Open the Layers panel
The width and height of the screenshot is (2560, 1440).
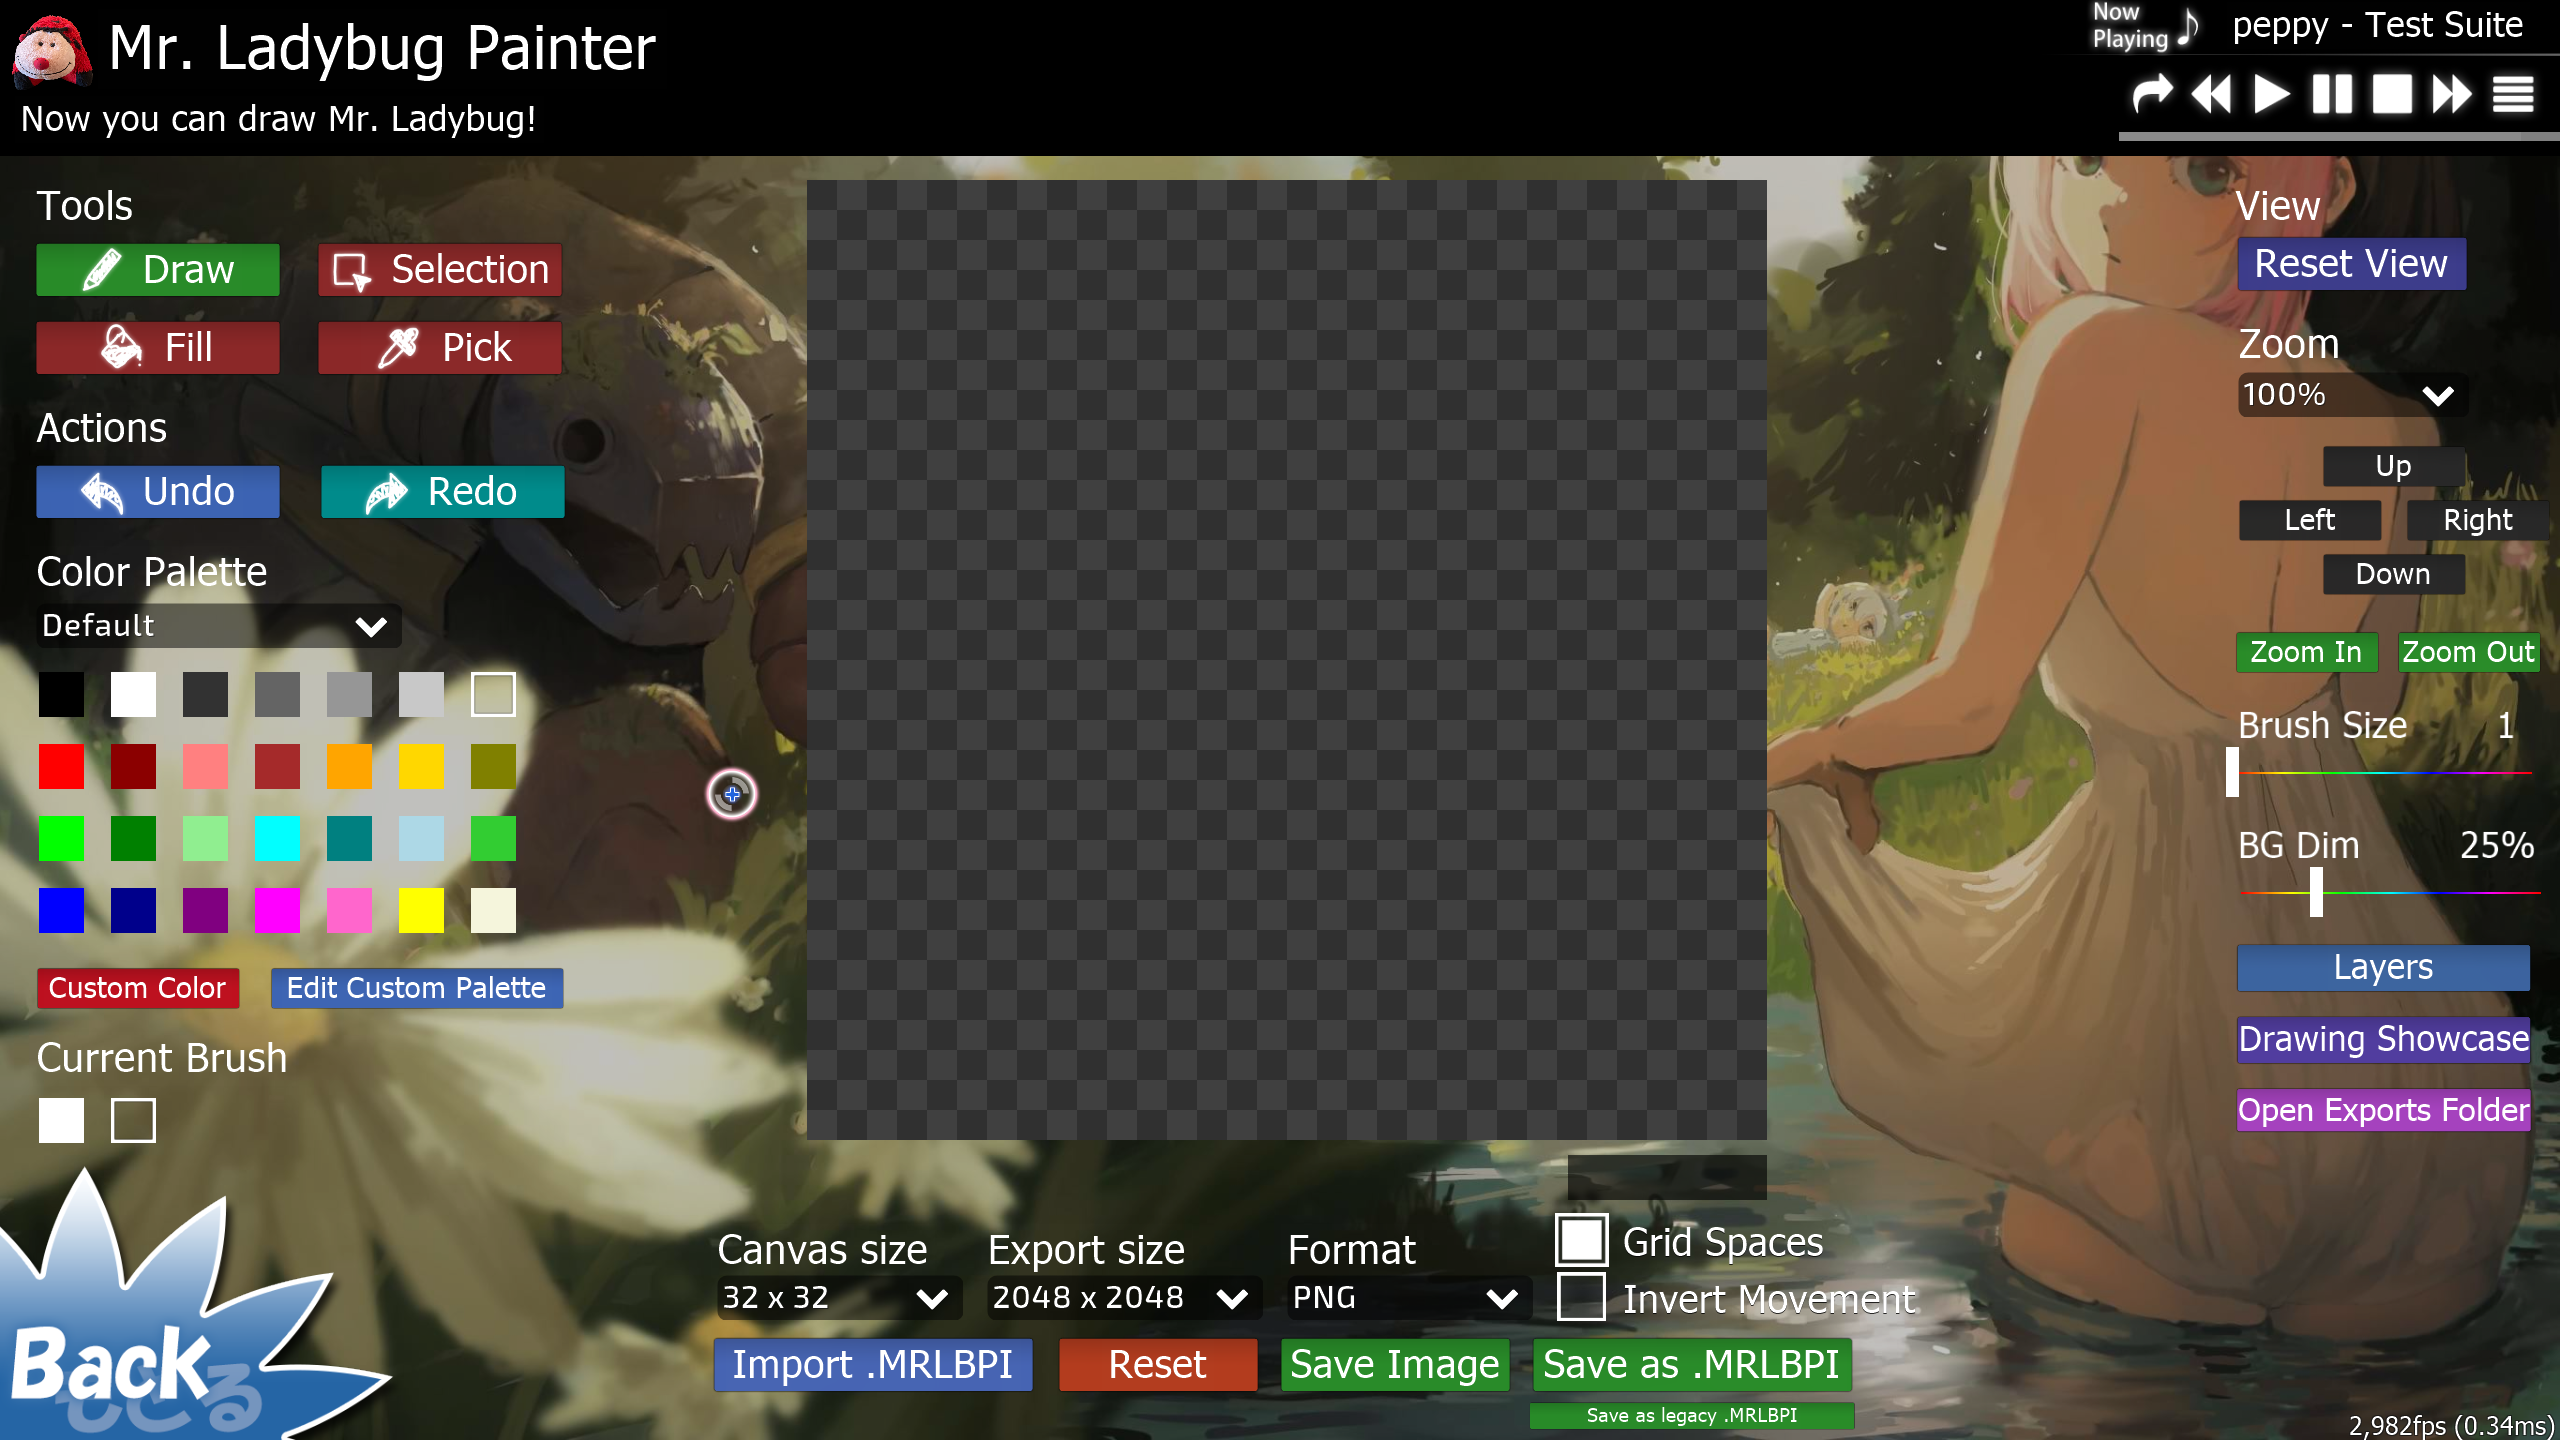pos(2384,968)
